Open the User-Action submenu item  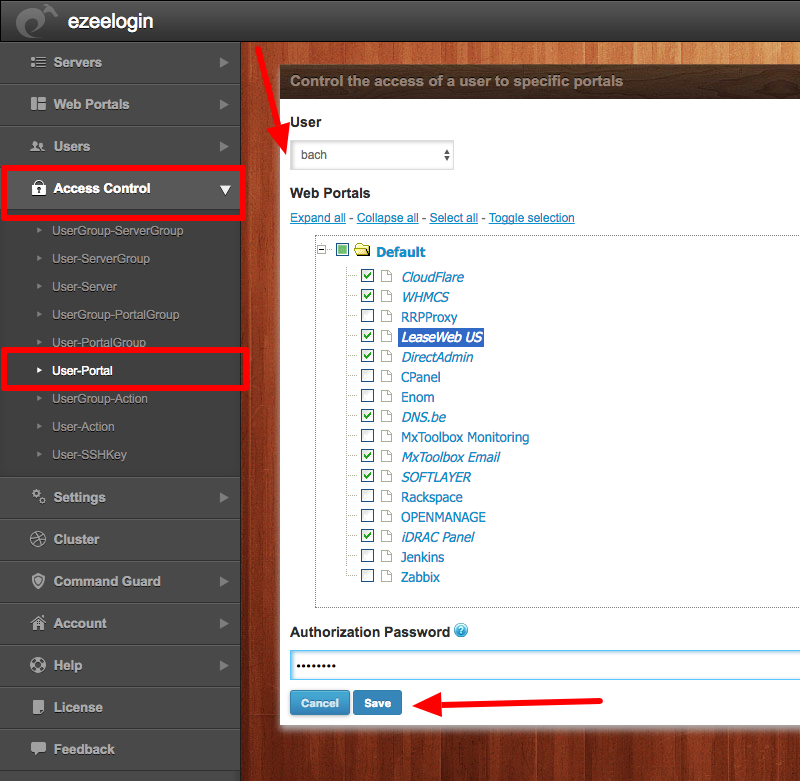click(83, 426)
